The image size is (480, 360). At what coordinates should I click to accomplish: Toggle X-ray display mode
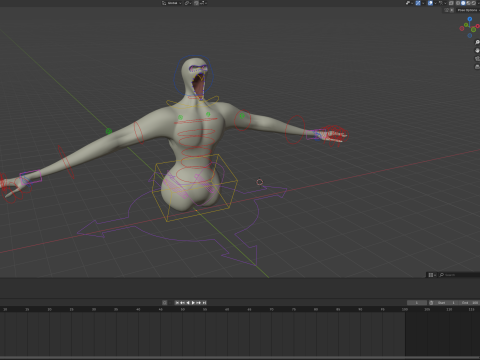451,3
